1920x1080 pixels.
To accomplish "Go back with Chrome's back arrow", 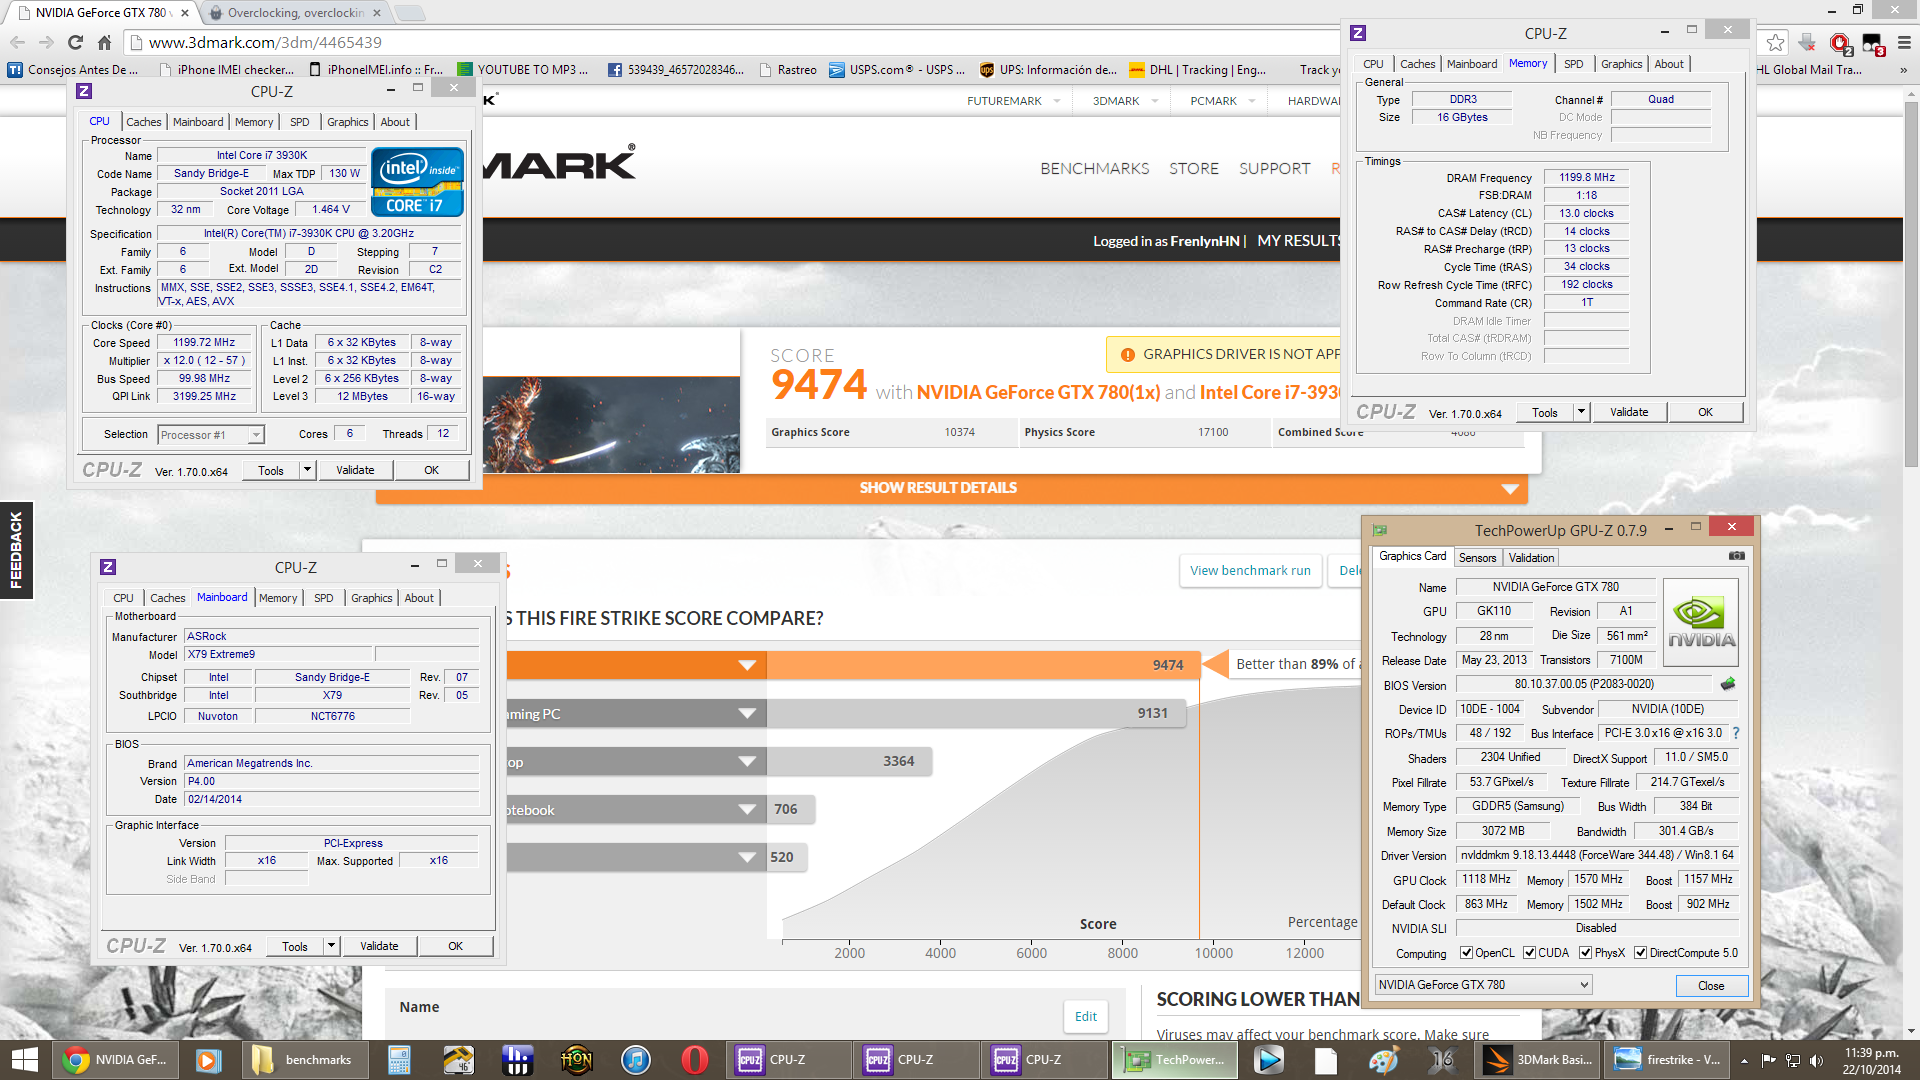I will pyautogui.click(x=18, y=42).
